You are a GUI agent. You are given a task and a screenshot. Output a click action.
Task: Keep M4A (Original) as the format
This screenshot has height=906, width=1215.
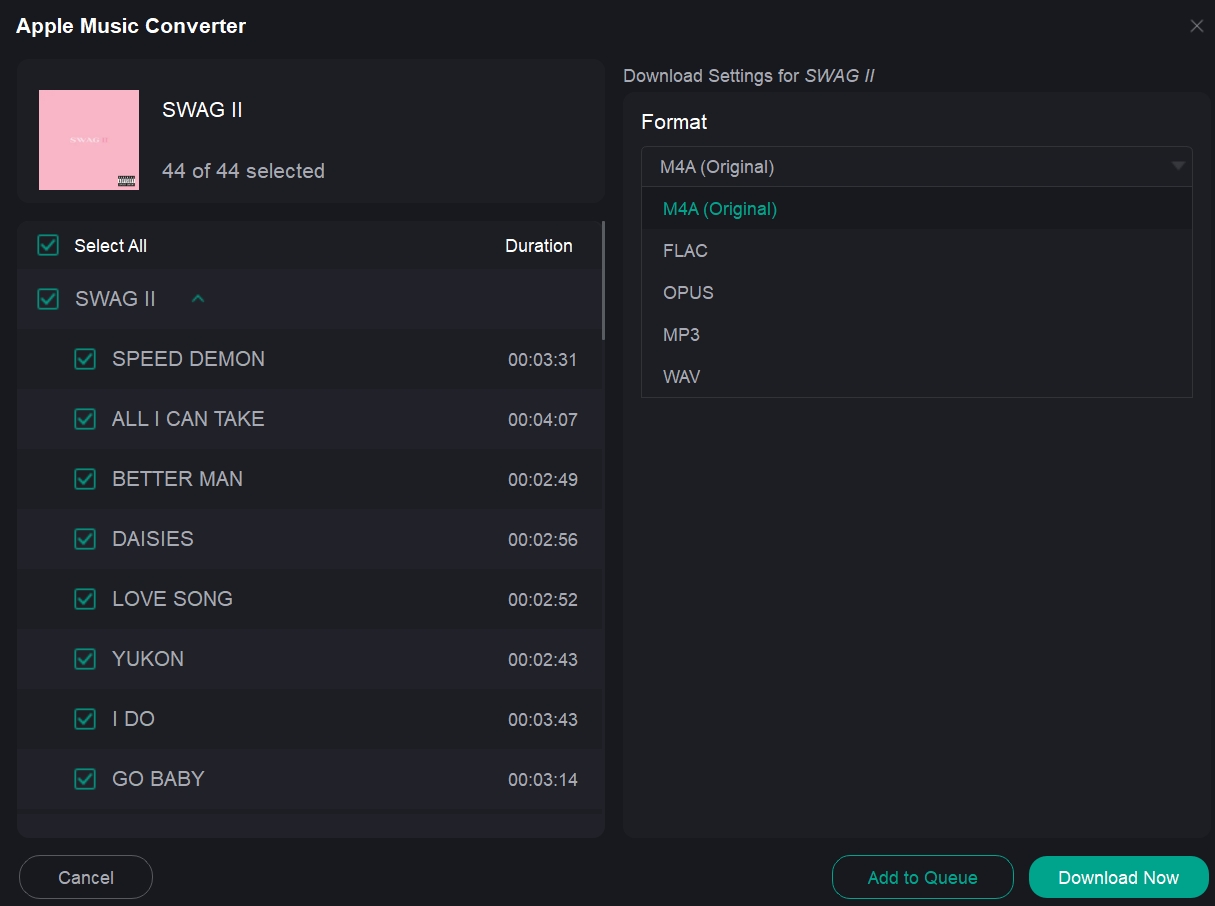[x=719, y=209]
